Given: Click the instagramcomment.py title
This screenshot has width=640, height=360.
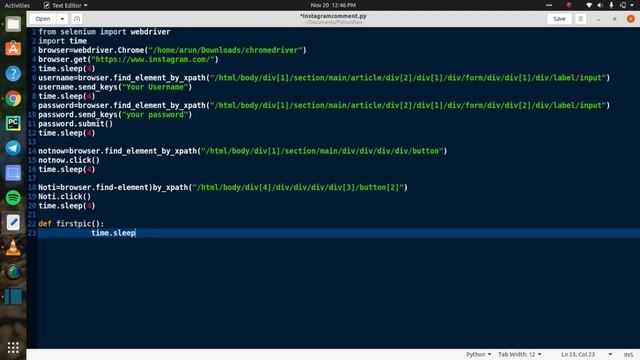Looking at the screenshot, I should coord(333,16).
